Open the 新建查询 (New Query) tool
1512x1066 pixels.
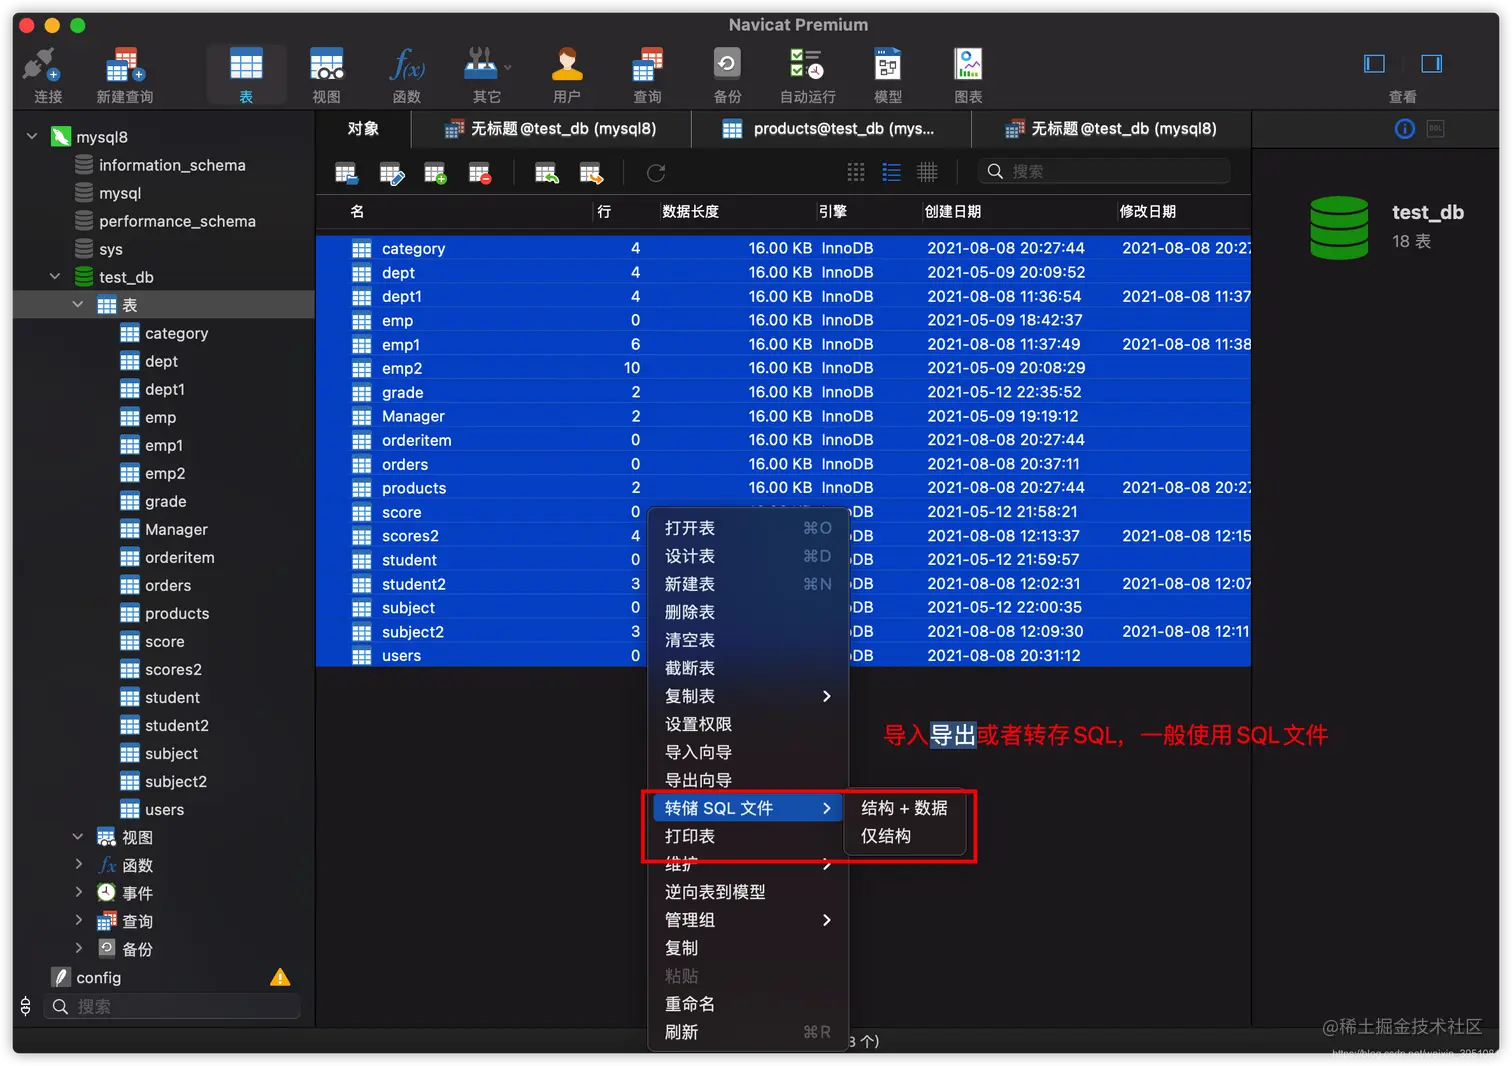[124, 70]
